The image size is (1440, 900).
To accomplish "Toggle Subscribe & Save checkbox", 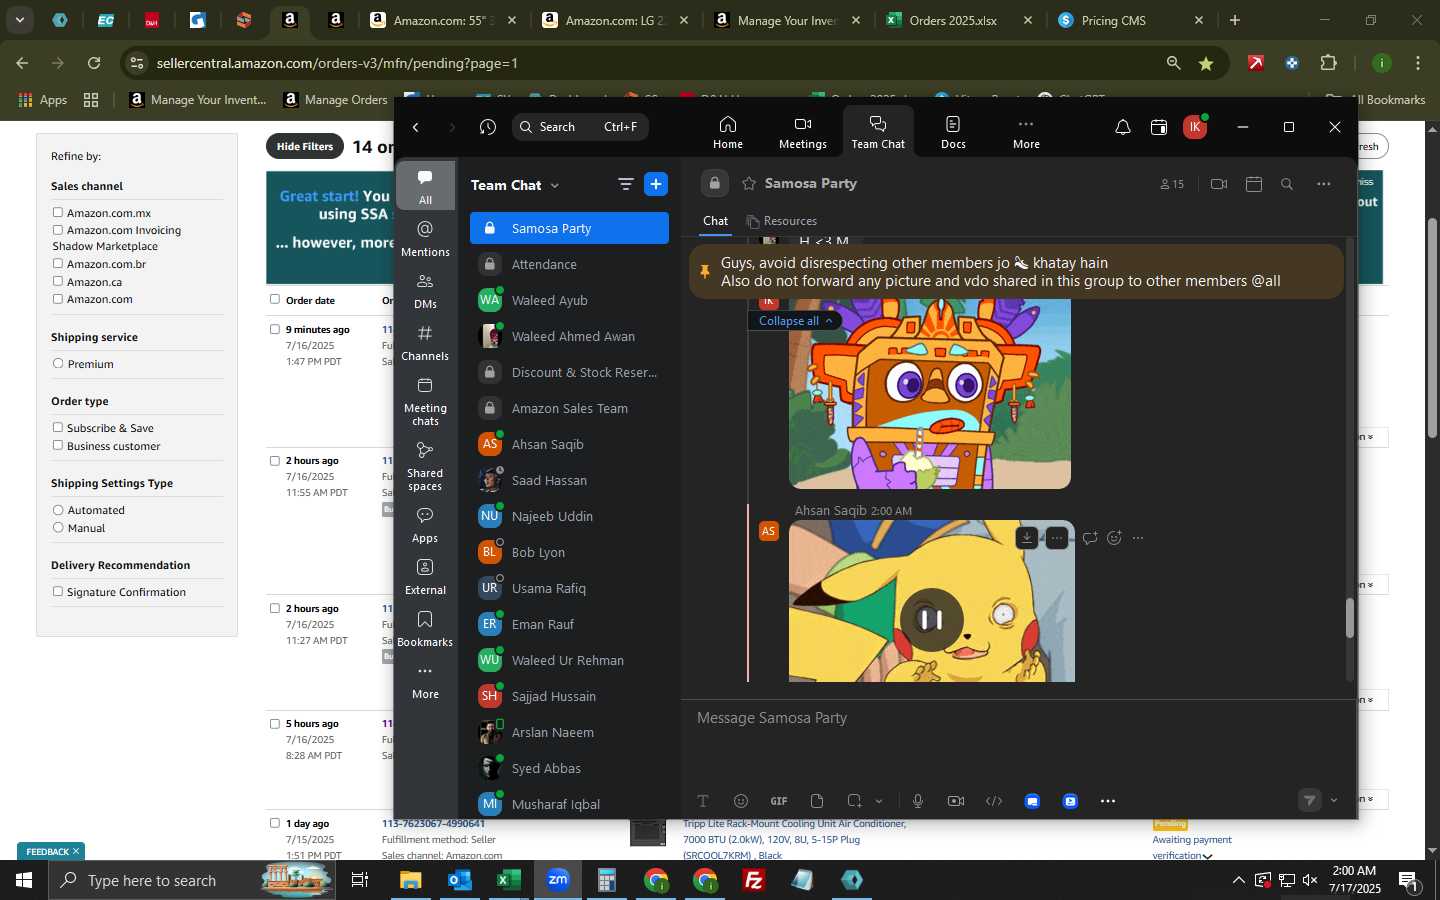I will [x=58, y=428].
